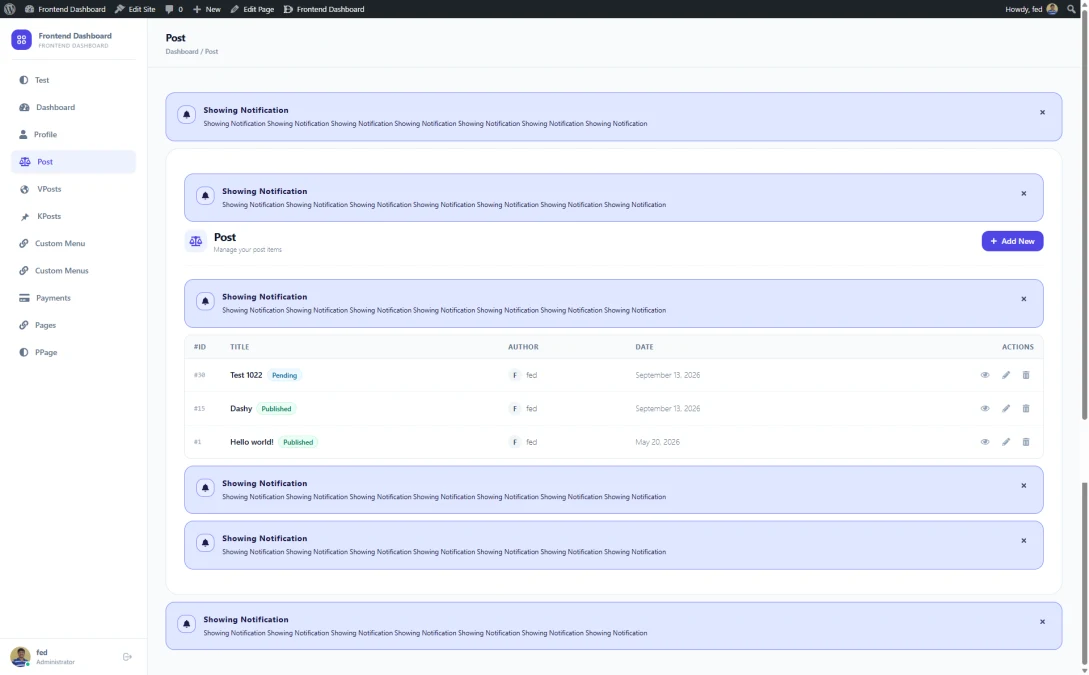Click the Profile user icon in sidebar
This screenshot has height=675, width=1089.
click(x=23, y=134)
